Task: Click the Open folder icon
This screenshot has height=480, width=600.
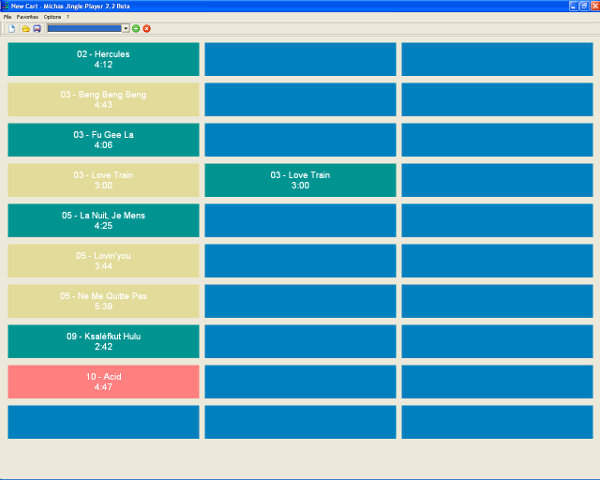Action: coord(25,28)
